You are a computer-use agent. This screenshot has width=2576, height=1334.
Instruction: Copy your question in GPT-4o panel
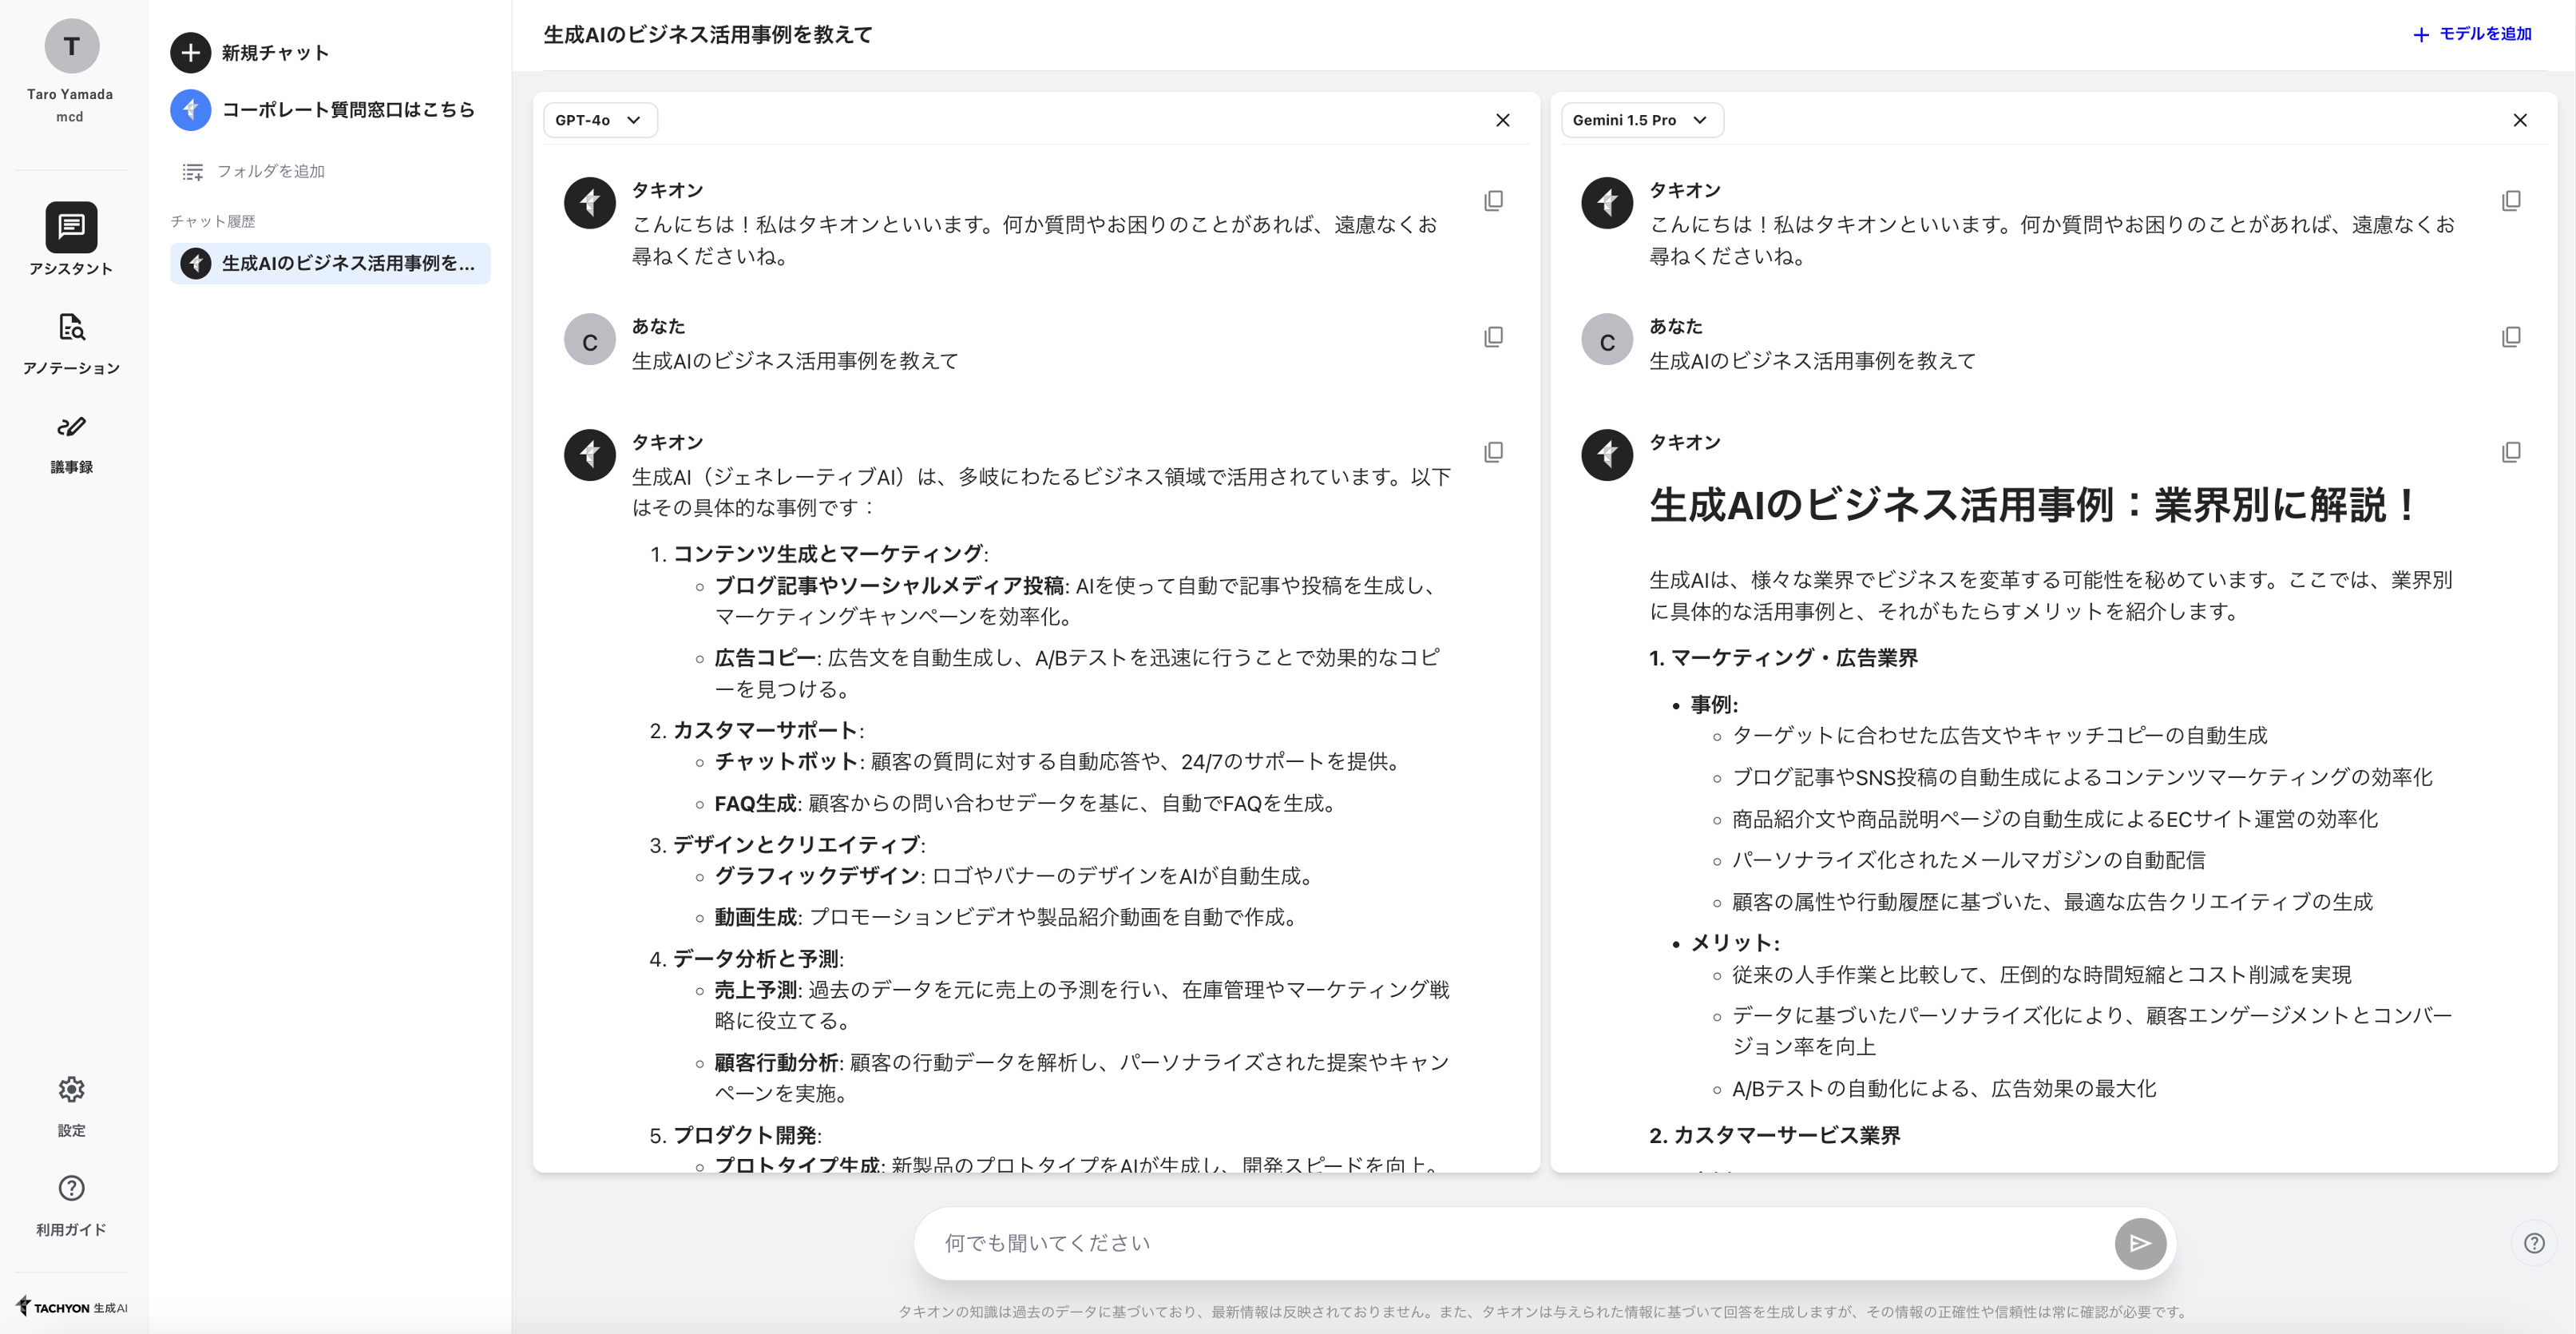[1493, 337]
